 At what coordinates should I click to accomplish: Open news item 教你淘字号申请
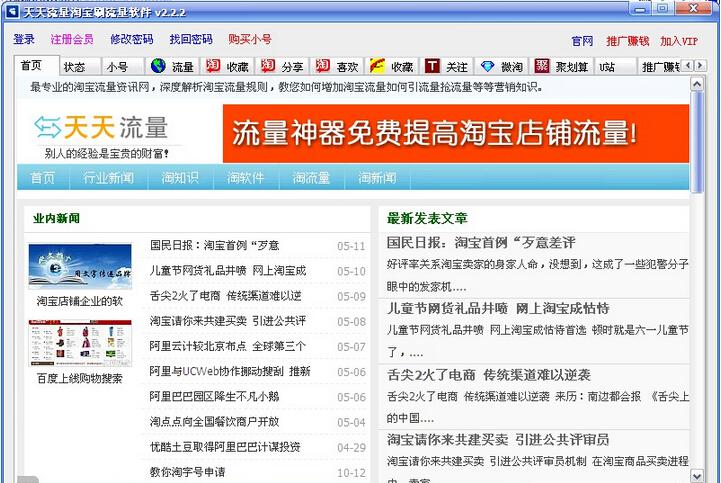pos(188,472)
